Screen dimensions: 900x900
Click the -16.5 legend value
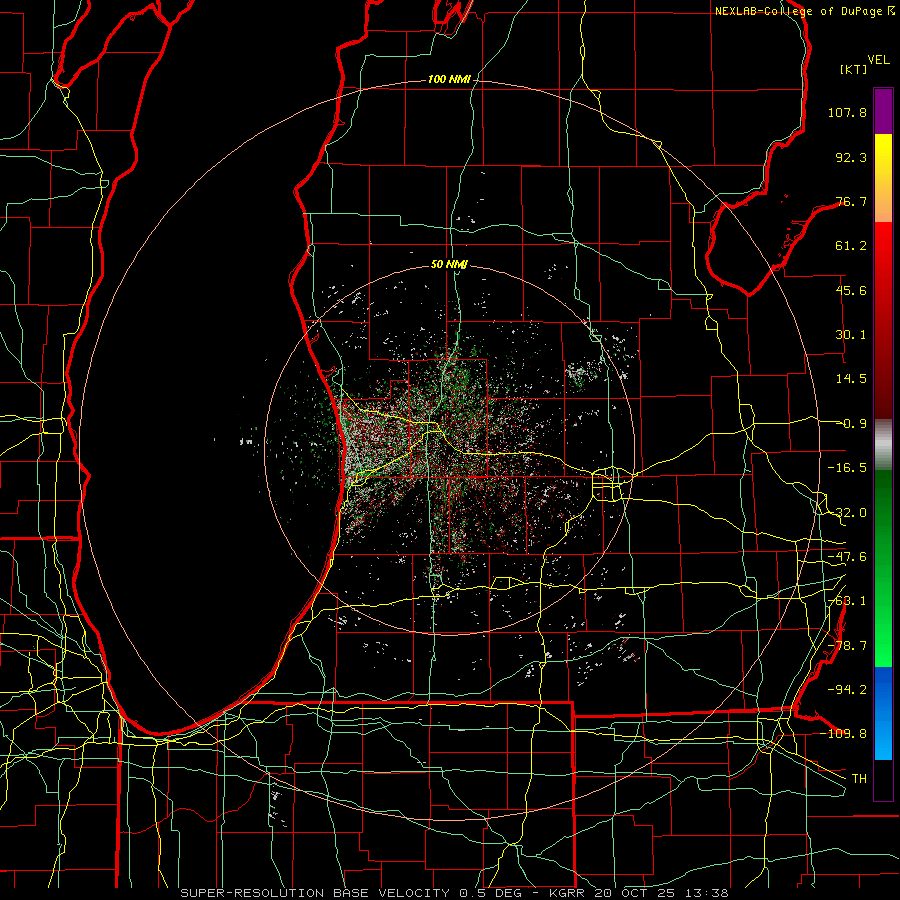click(847, 468)
